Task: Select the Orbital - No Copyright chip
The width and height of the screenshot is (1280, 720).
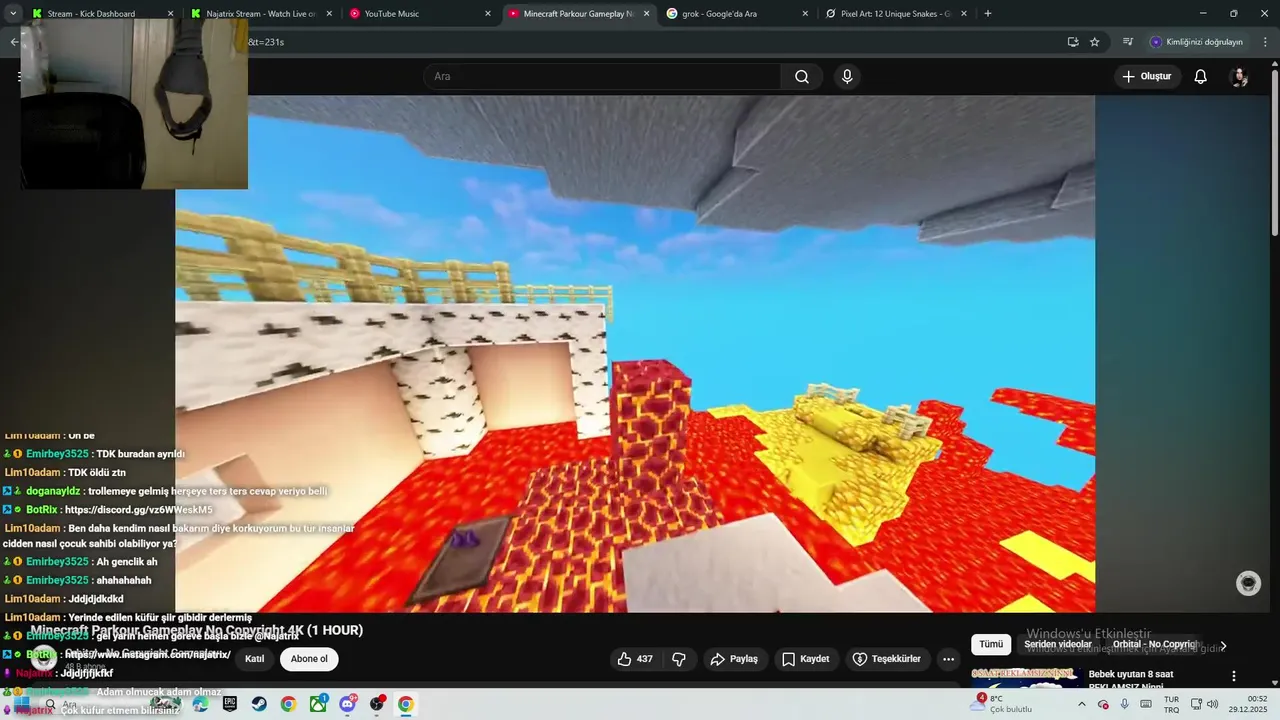Action: (x=1154, y=644)
